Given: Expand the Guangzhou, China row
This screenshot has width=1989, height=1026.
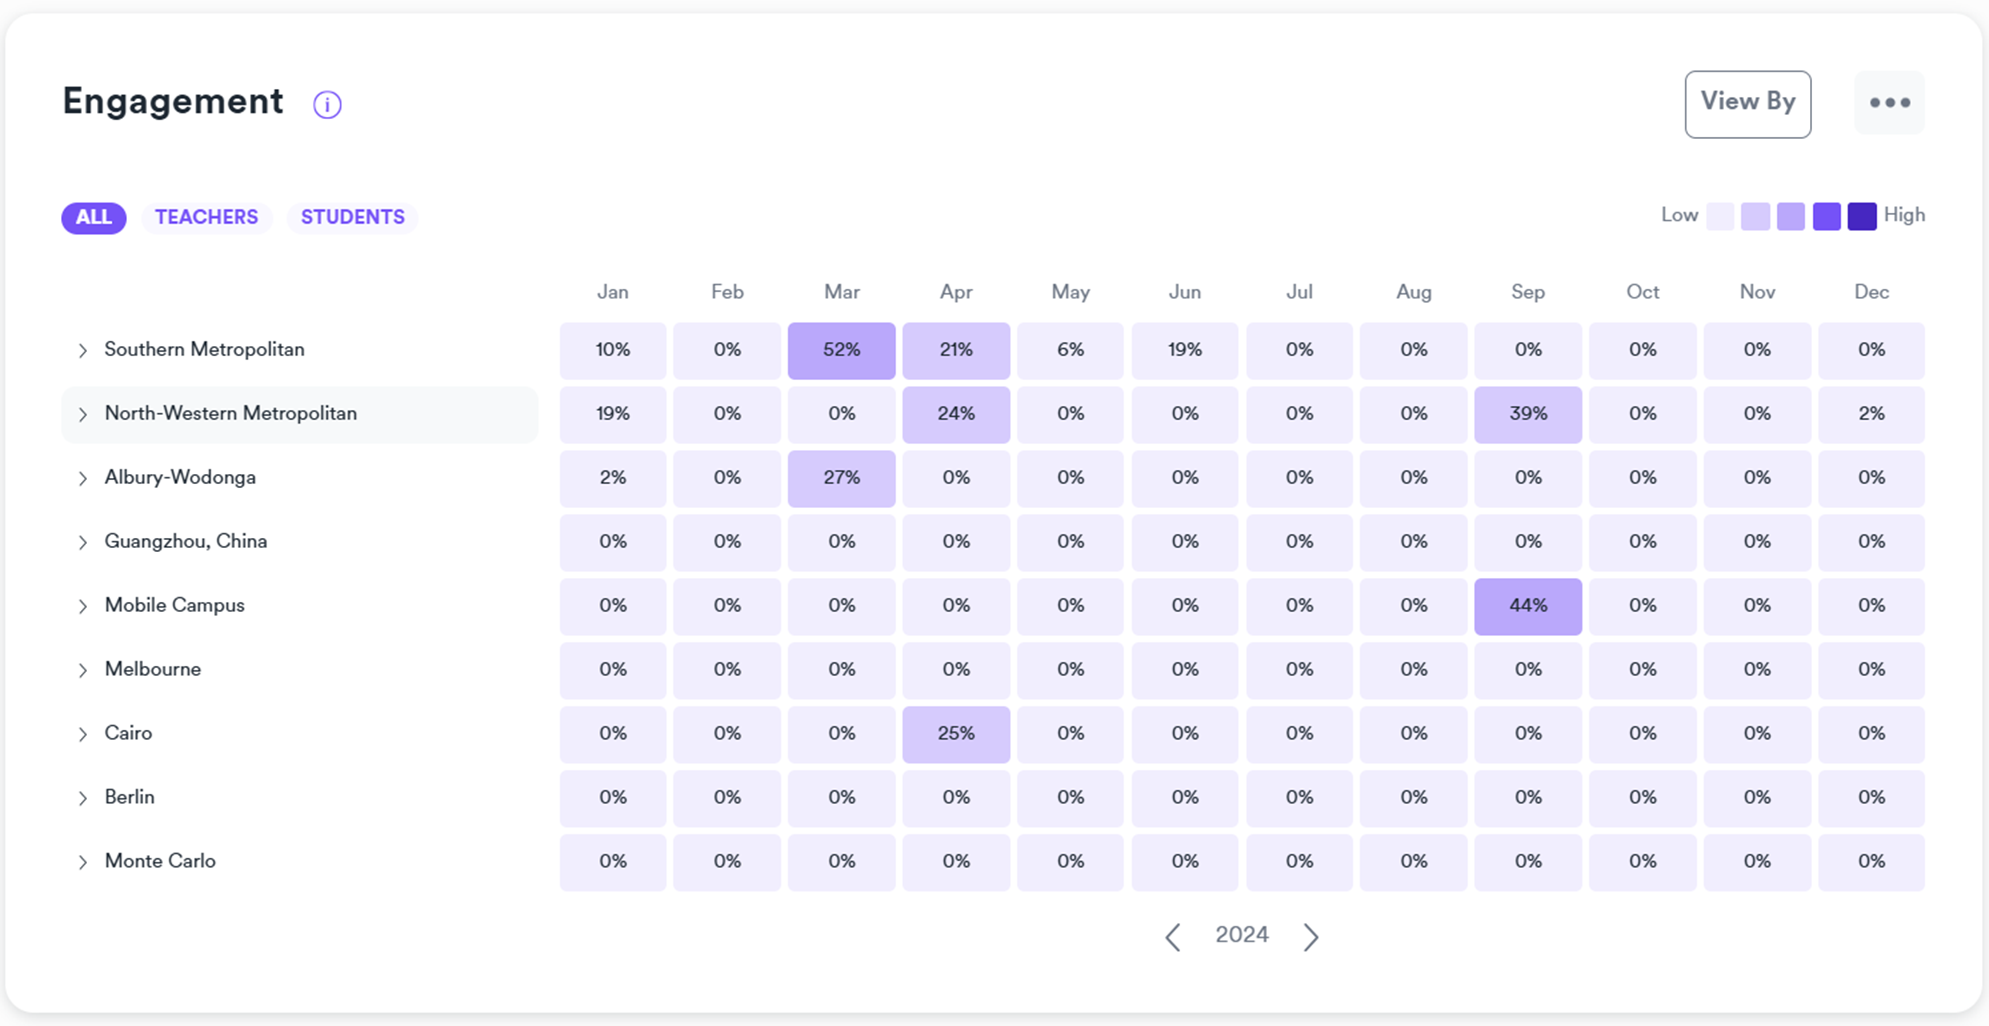Looking at the screenshot, I should tap(83, 542).
